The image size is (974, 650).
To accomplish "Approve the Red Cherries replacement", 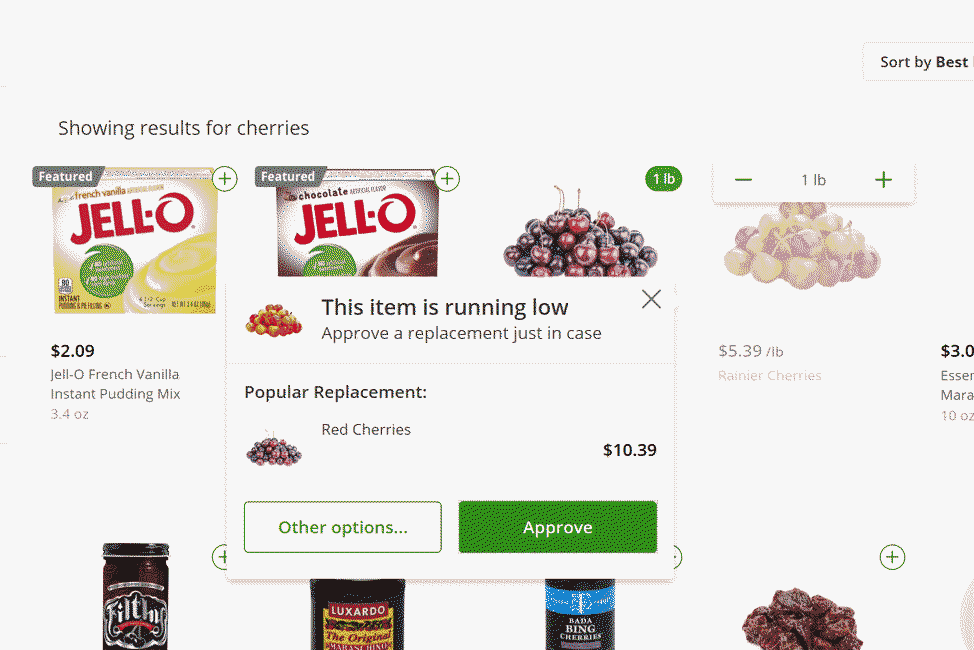I will [x=557, y=527].
